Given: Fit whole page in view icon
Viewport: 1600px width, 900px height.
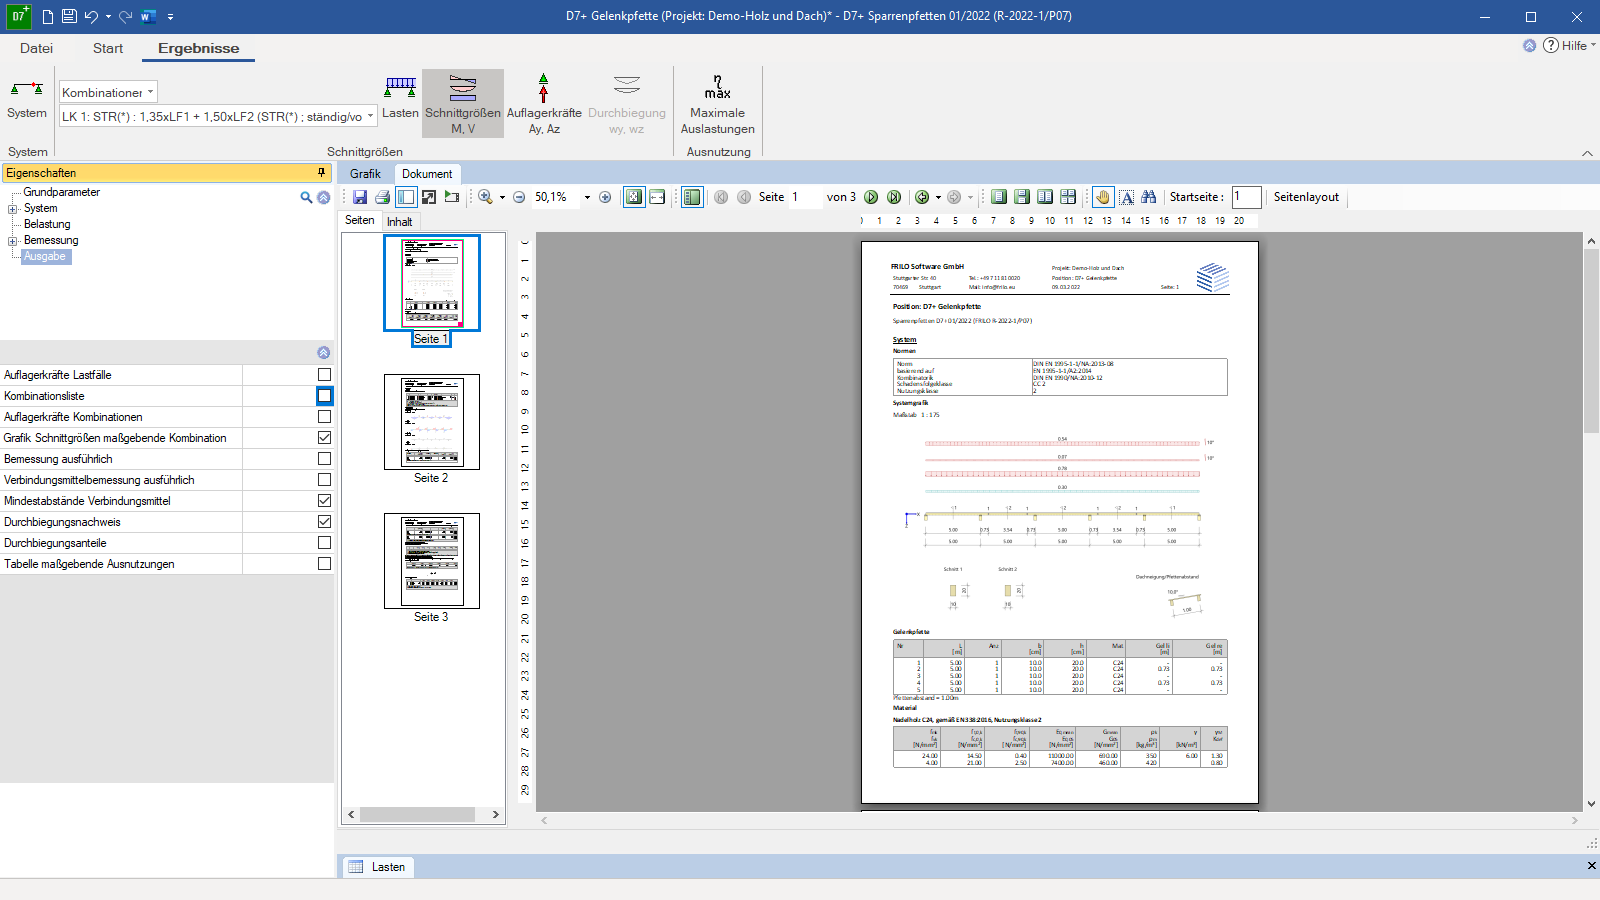Looking at the screenshot, I should (x=634, y=197).
